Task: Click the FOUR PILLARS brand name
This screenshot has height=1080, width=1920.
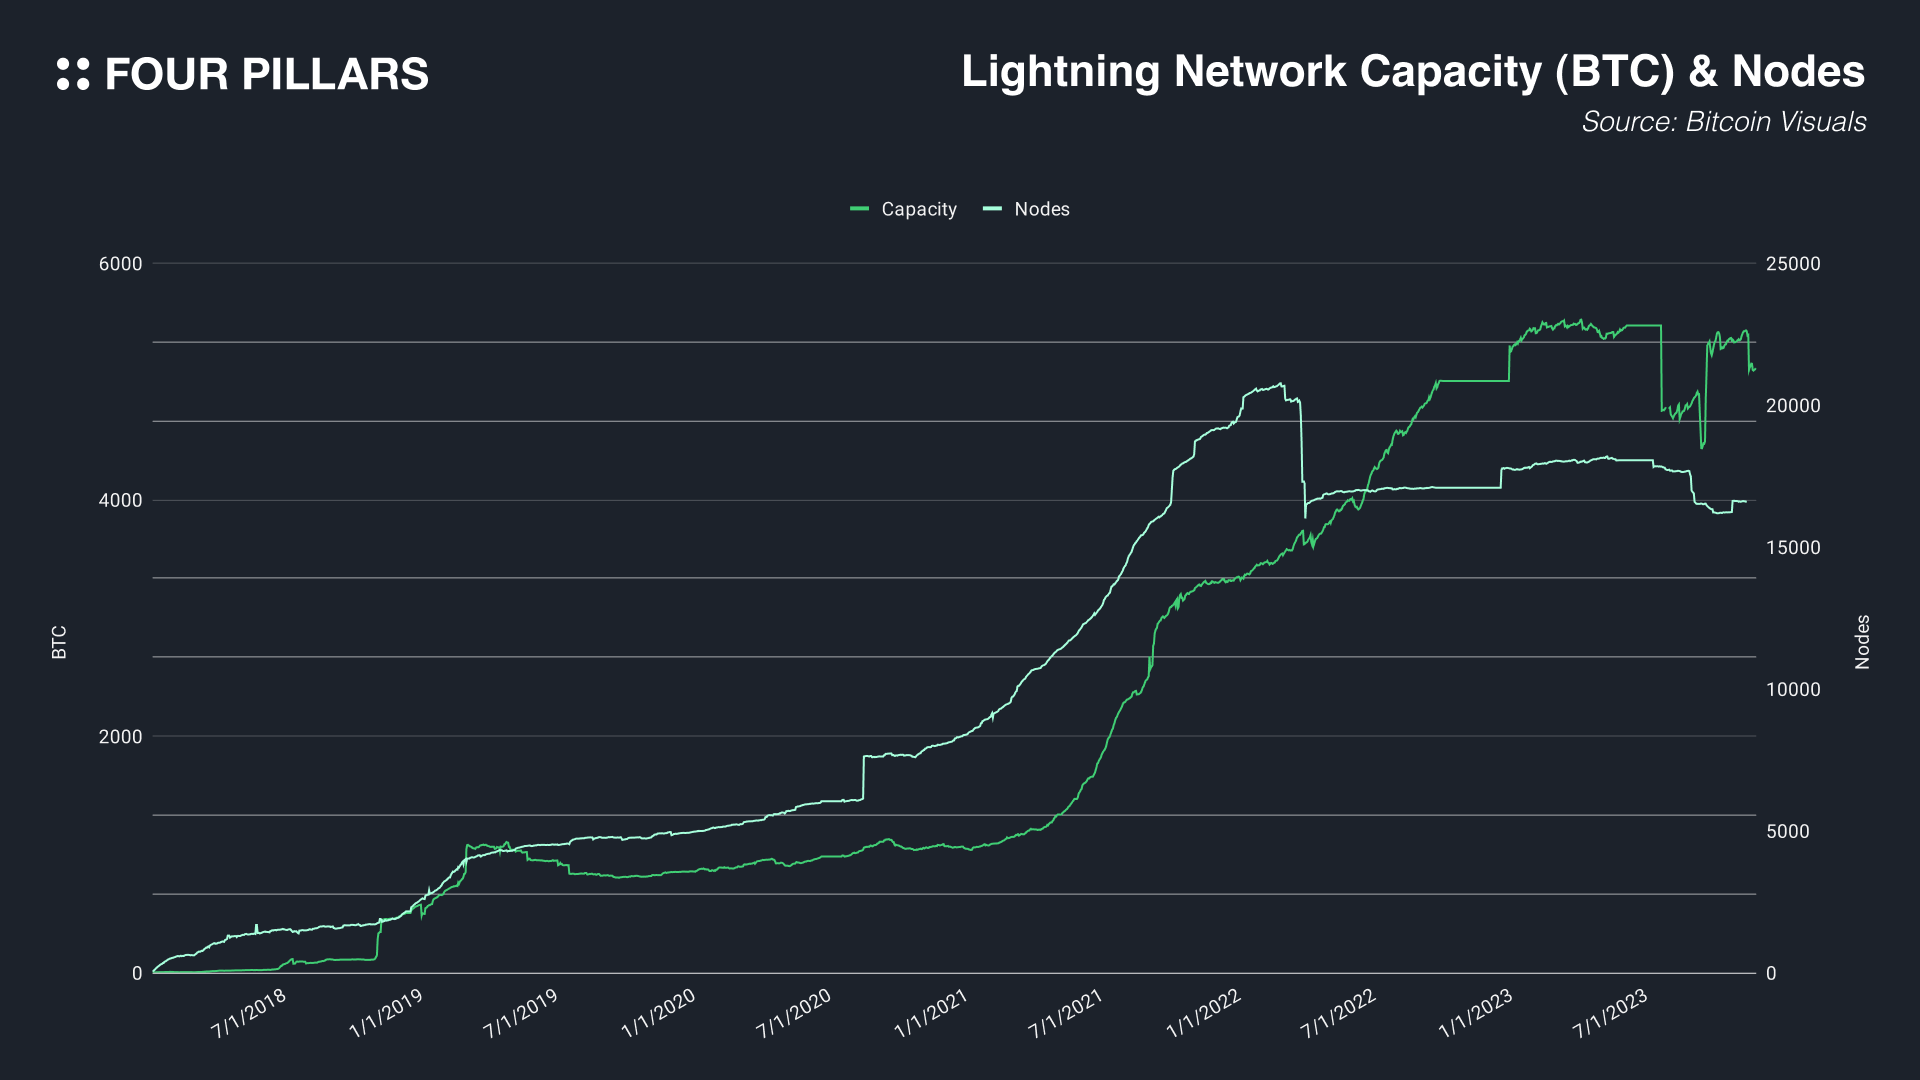Action: point(266,75)
